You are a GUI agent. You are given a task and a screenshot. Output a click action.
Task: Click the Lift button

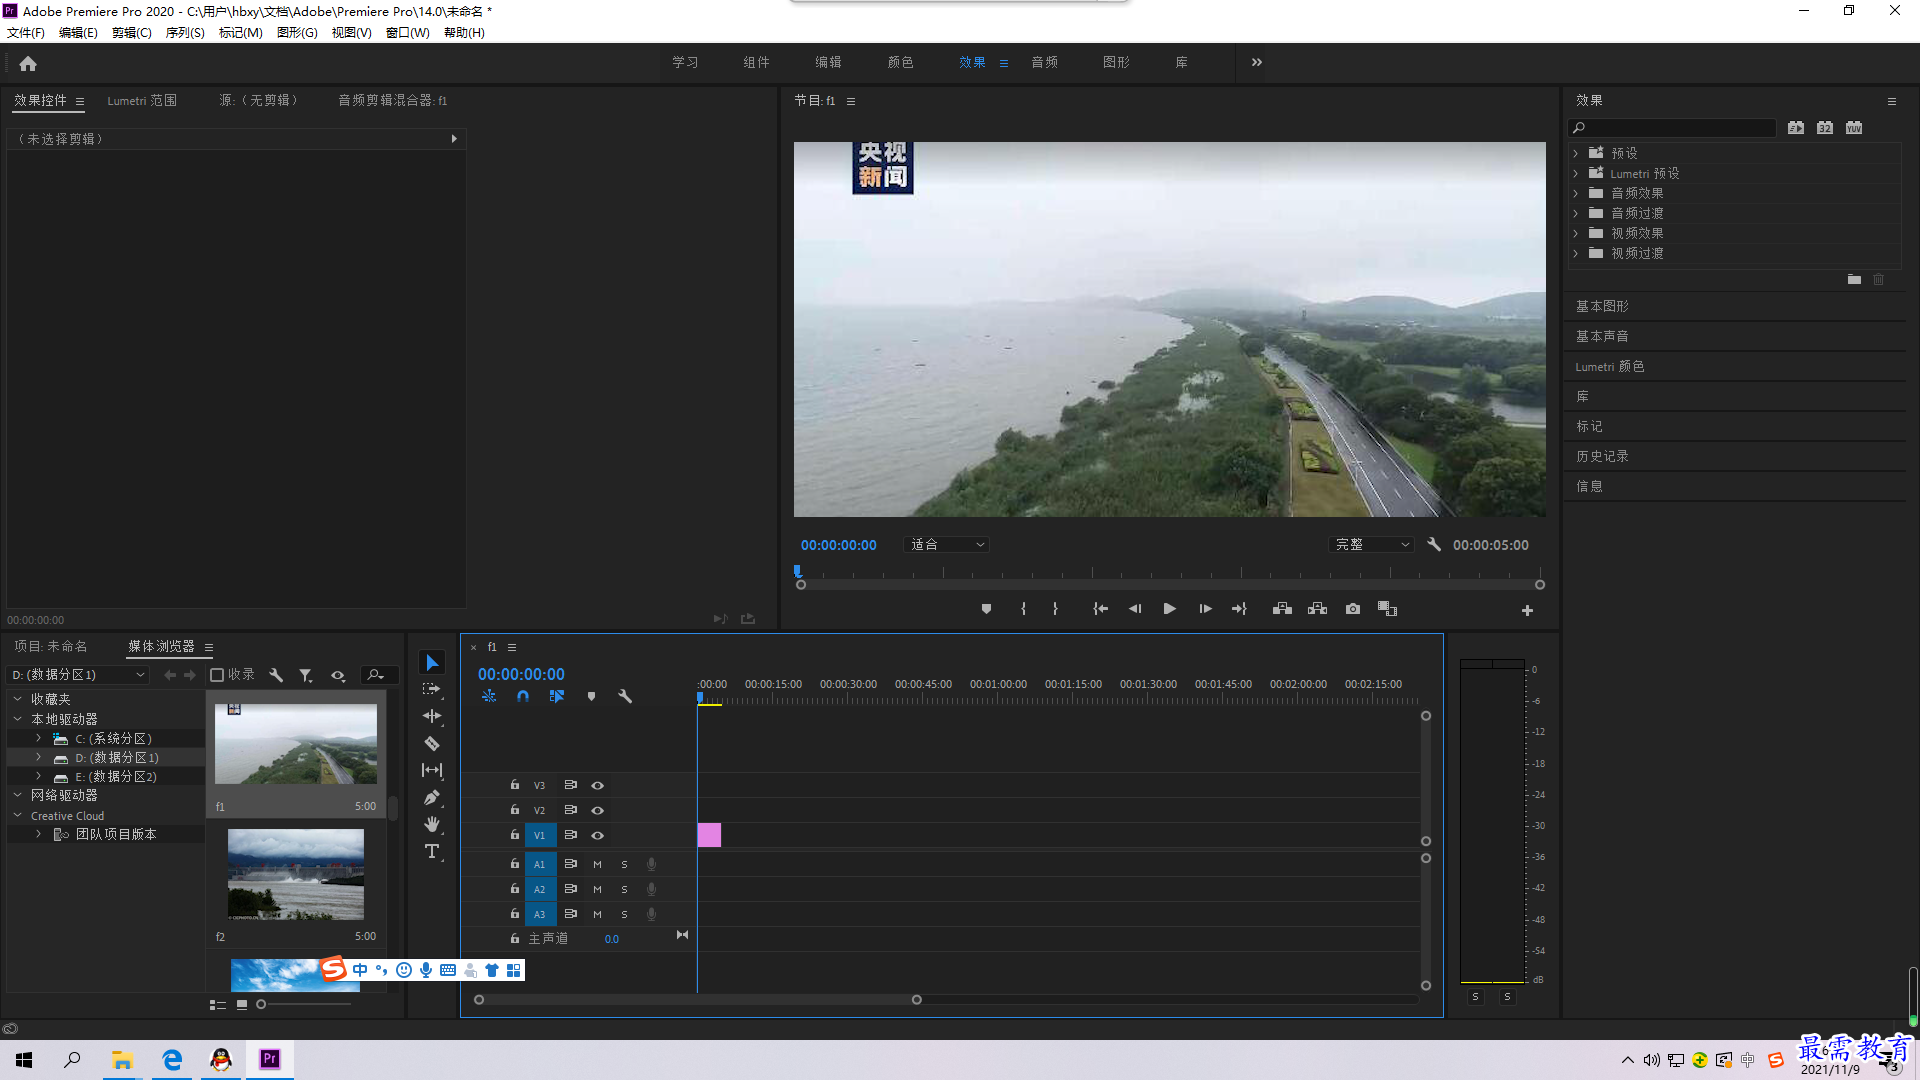click(1282, 609)
